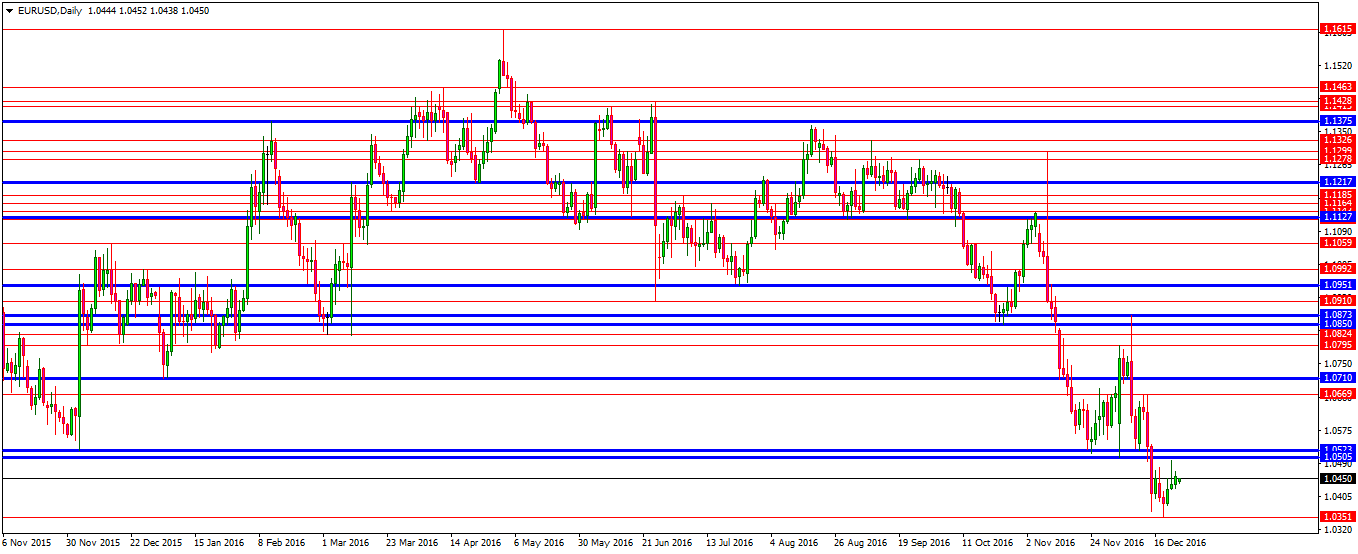This screenshot has height=554, width=1358.
Task: Click the 8 Feb 2016 date label
Action: coord(281,543)
